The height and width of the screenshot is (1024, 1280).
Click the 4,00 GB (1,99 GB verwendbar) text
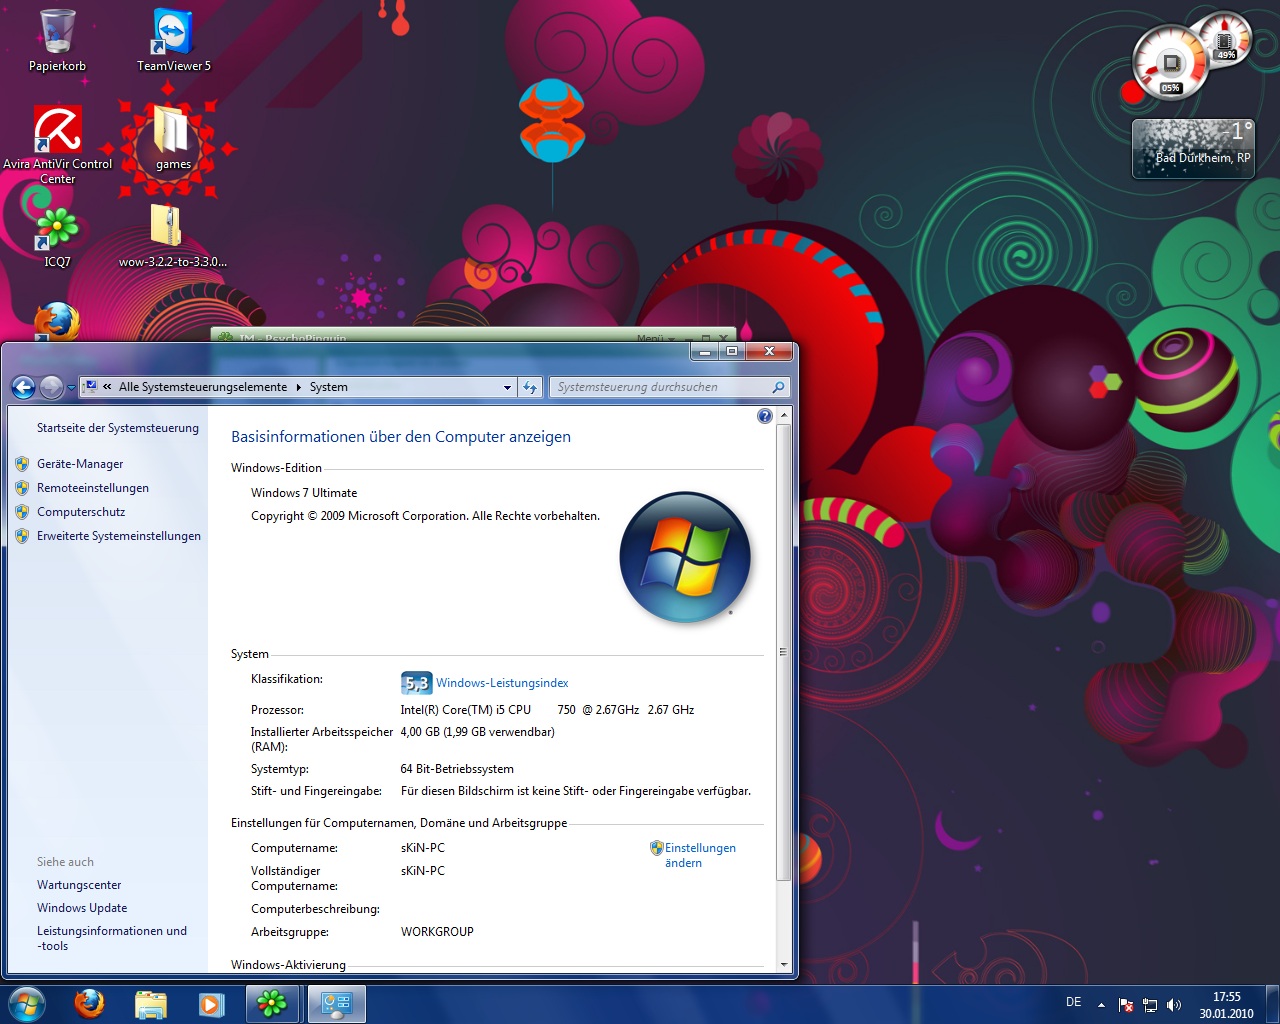tap(478, 732)
